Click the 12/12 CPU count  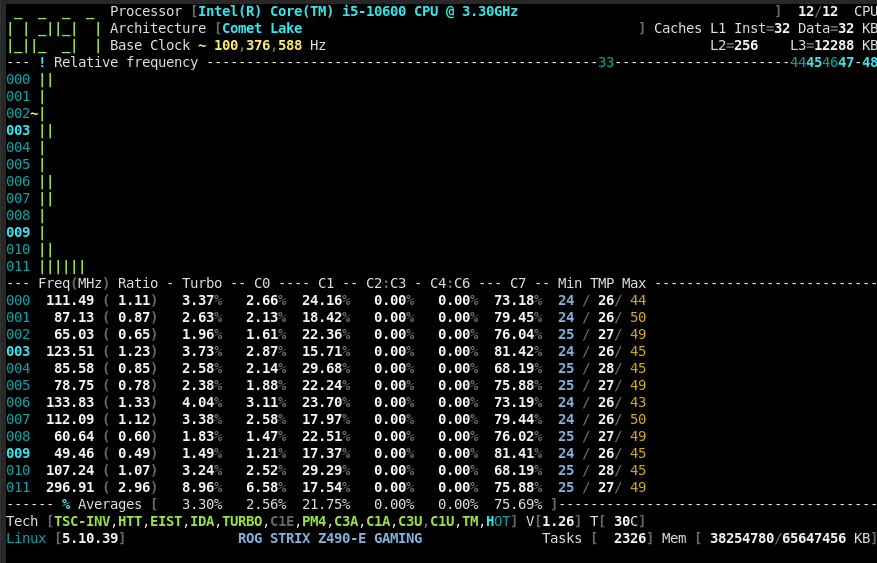click(818, 11)
